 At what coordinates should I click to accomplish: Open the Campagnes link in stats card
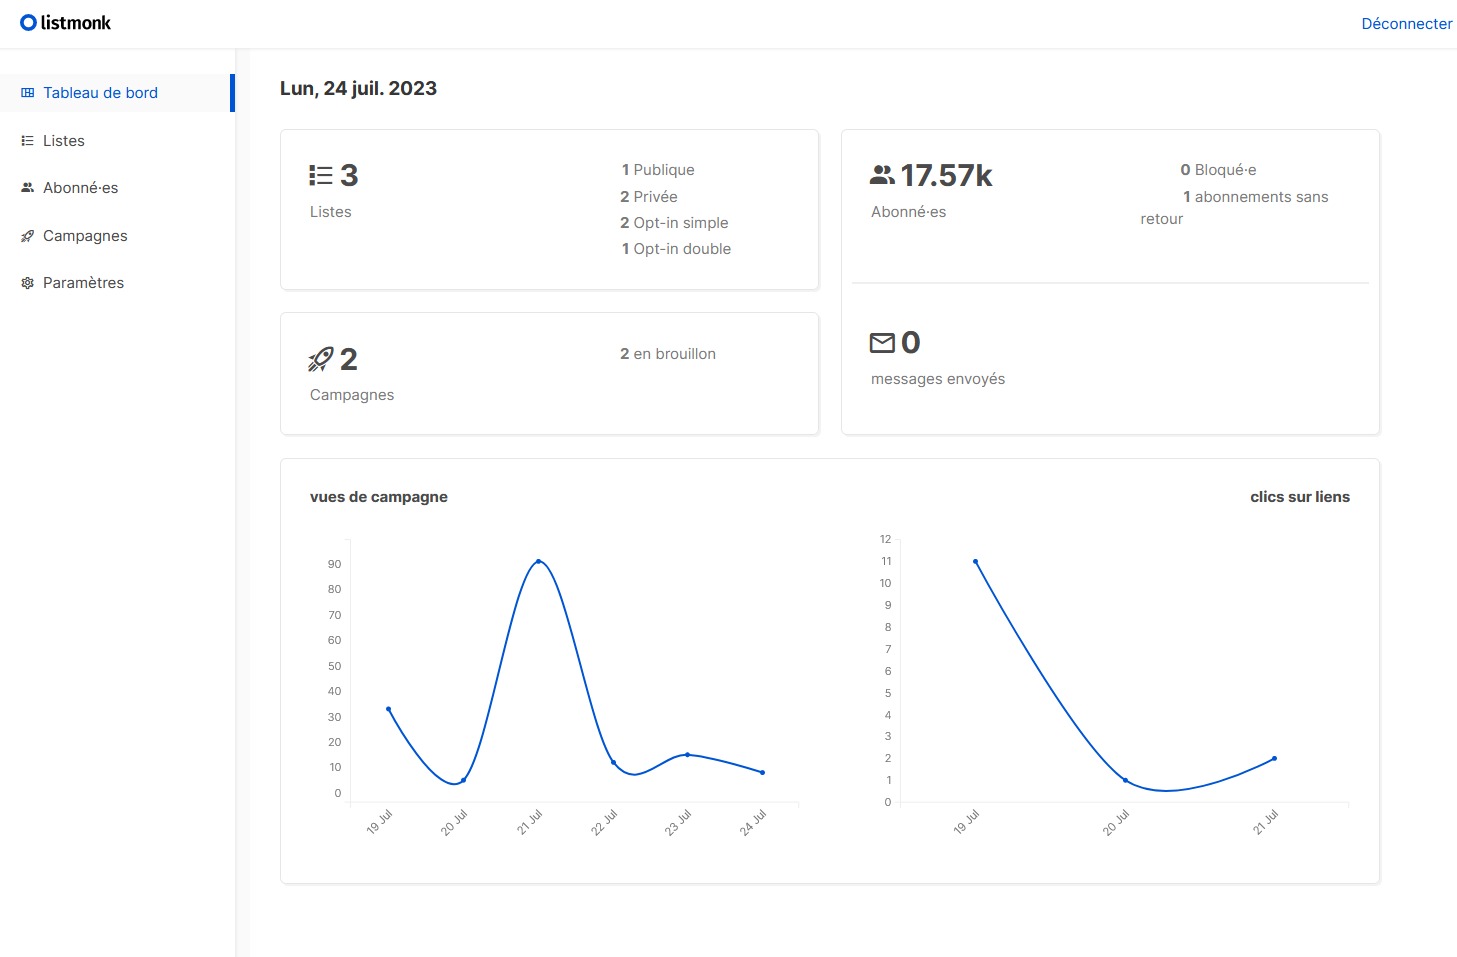coord(352,395)
